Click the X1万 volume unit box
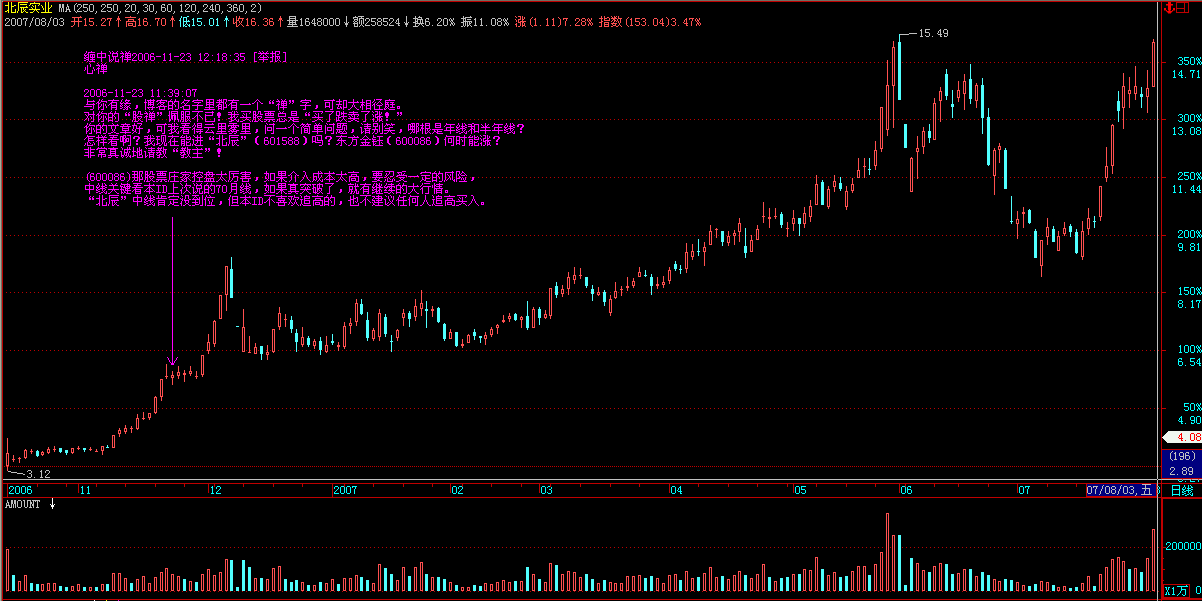The image size is (1202, 601). pyautogui.click(x=1179, y=592)
